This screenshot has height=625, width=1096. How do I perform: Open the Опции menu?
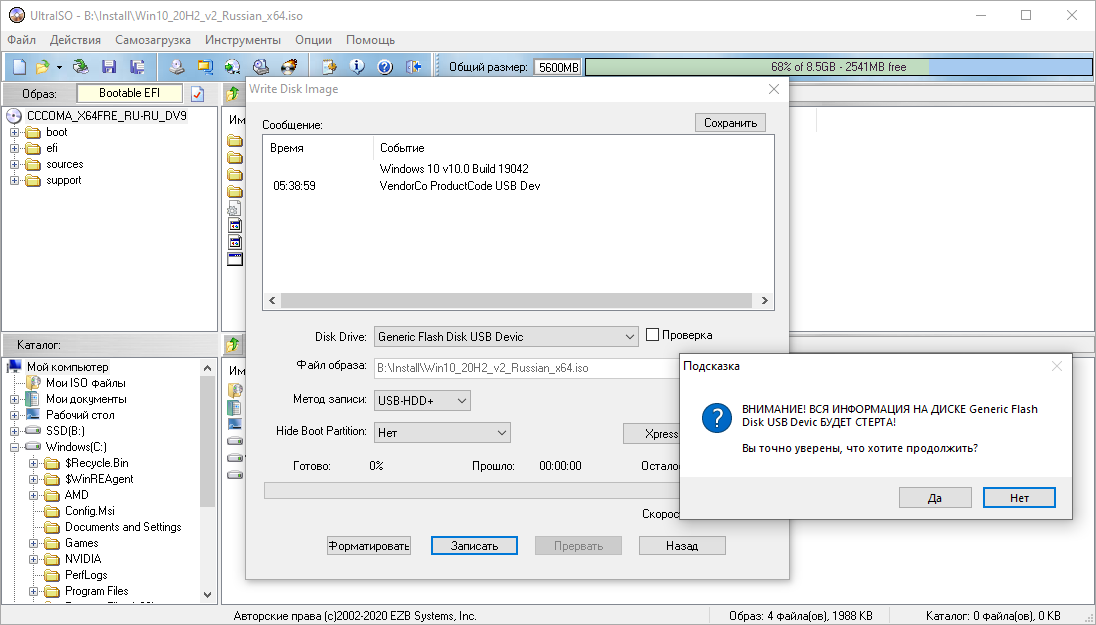point(313,40)
